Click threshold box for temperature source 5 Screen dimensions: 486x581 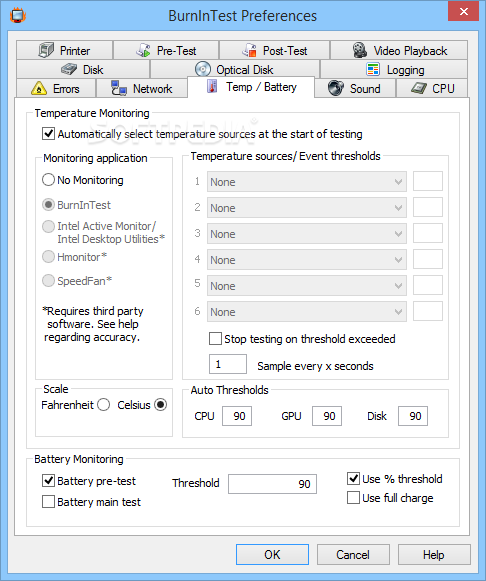click(428, 285)
